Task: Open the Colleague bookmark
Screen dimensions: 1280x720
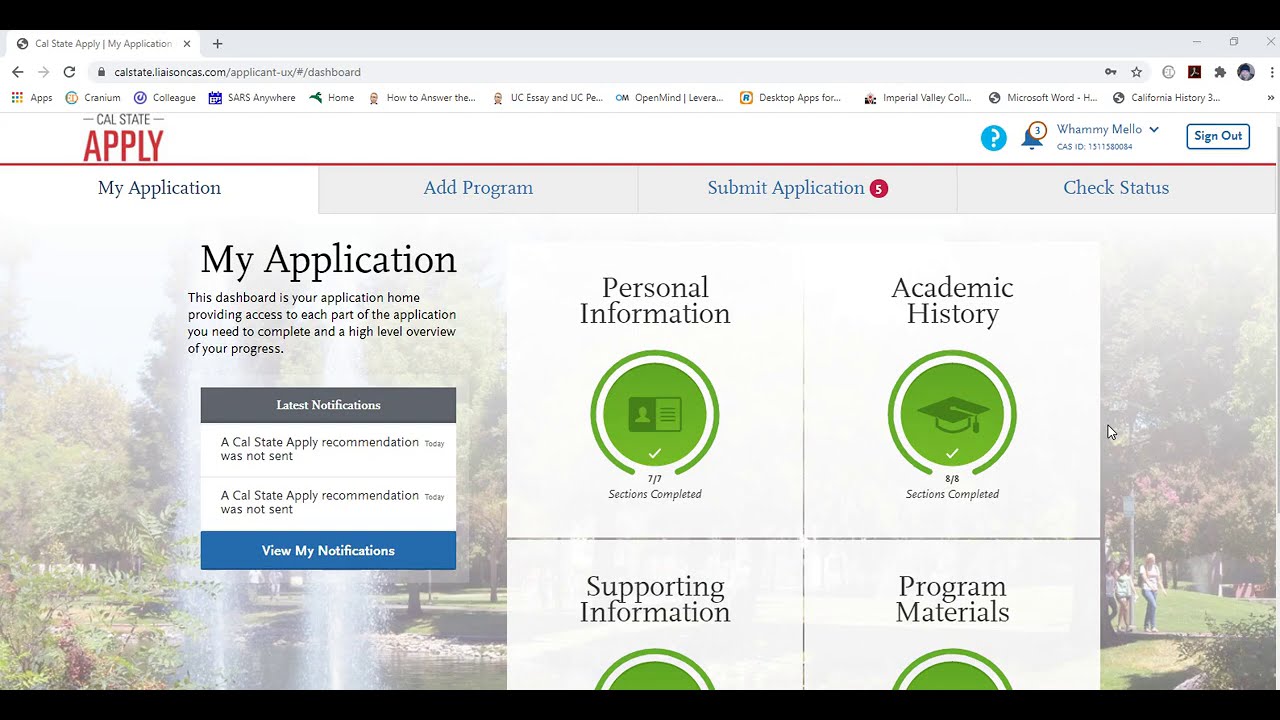Action: [x=165, y=98]
